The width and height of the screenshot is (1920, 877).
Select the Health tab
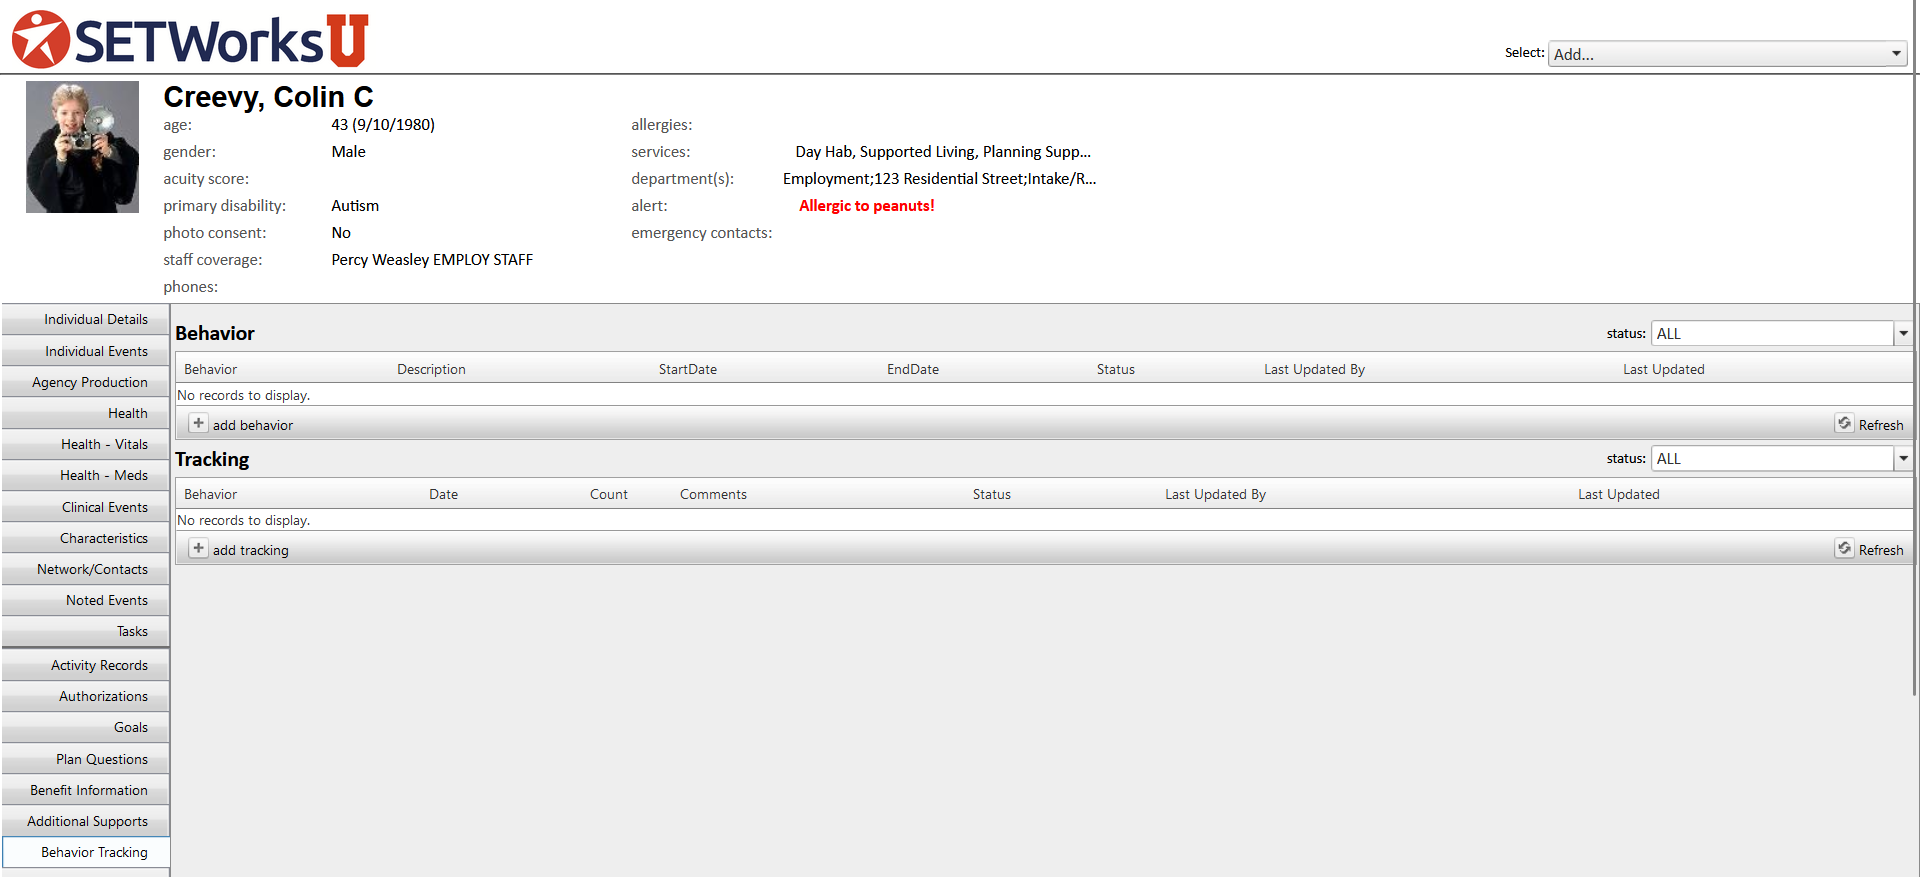pos(86,413)
